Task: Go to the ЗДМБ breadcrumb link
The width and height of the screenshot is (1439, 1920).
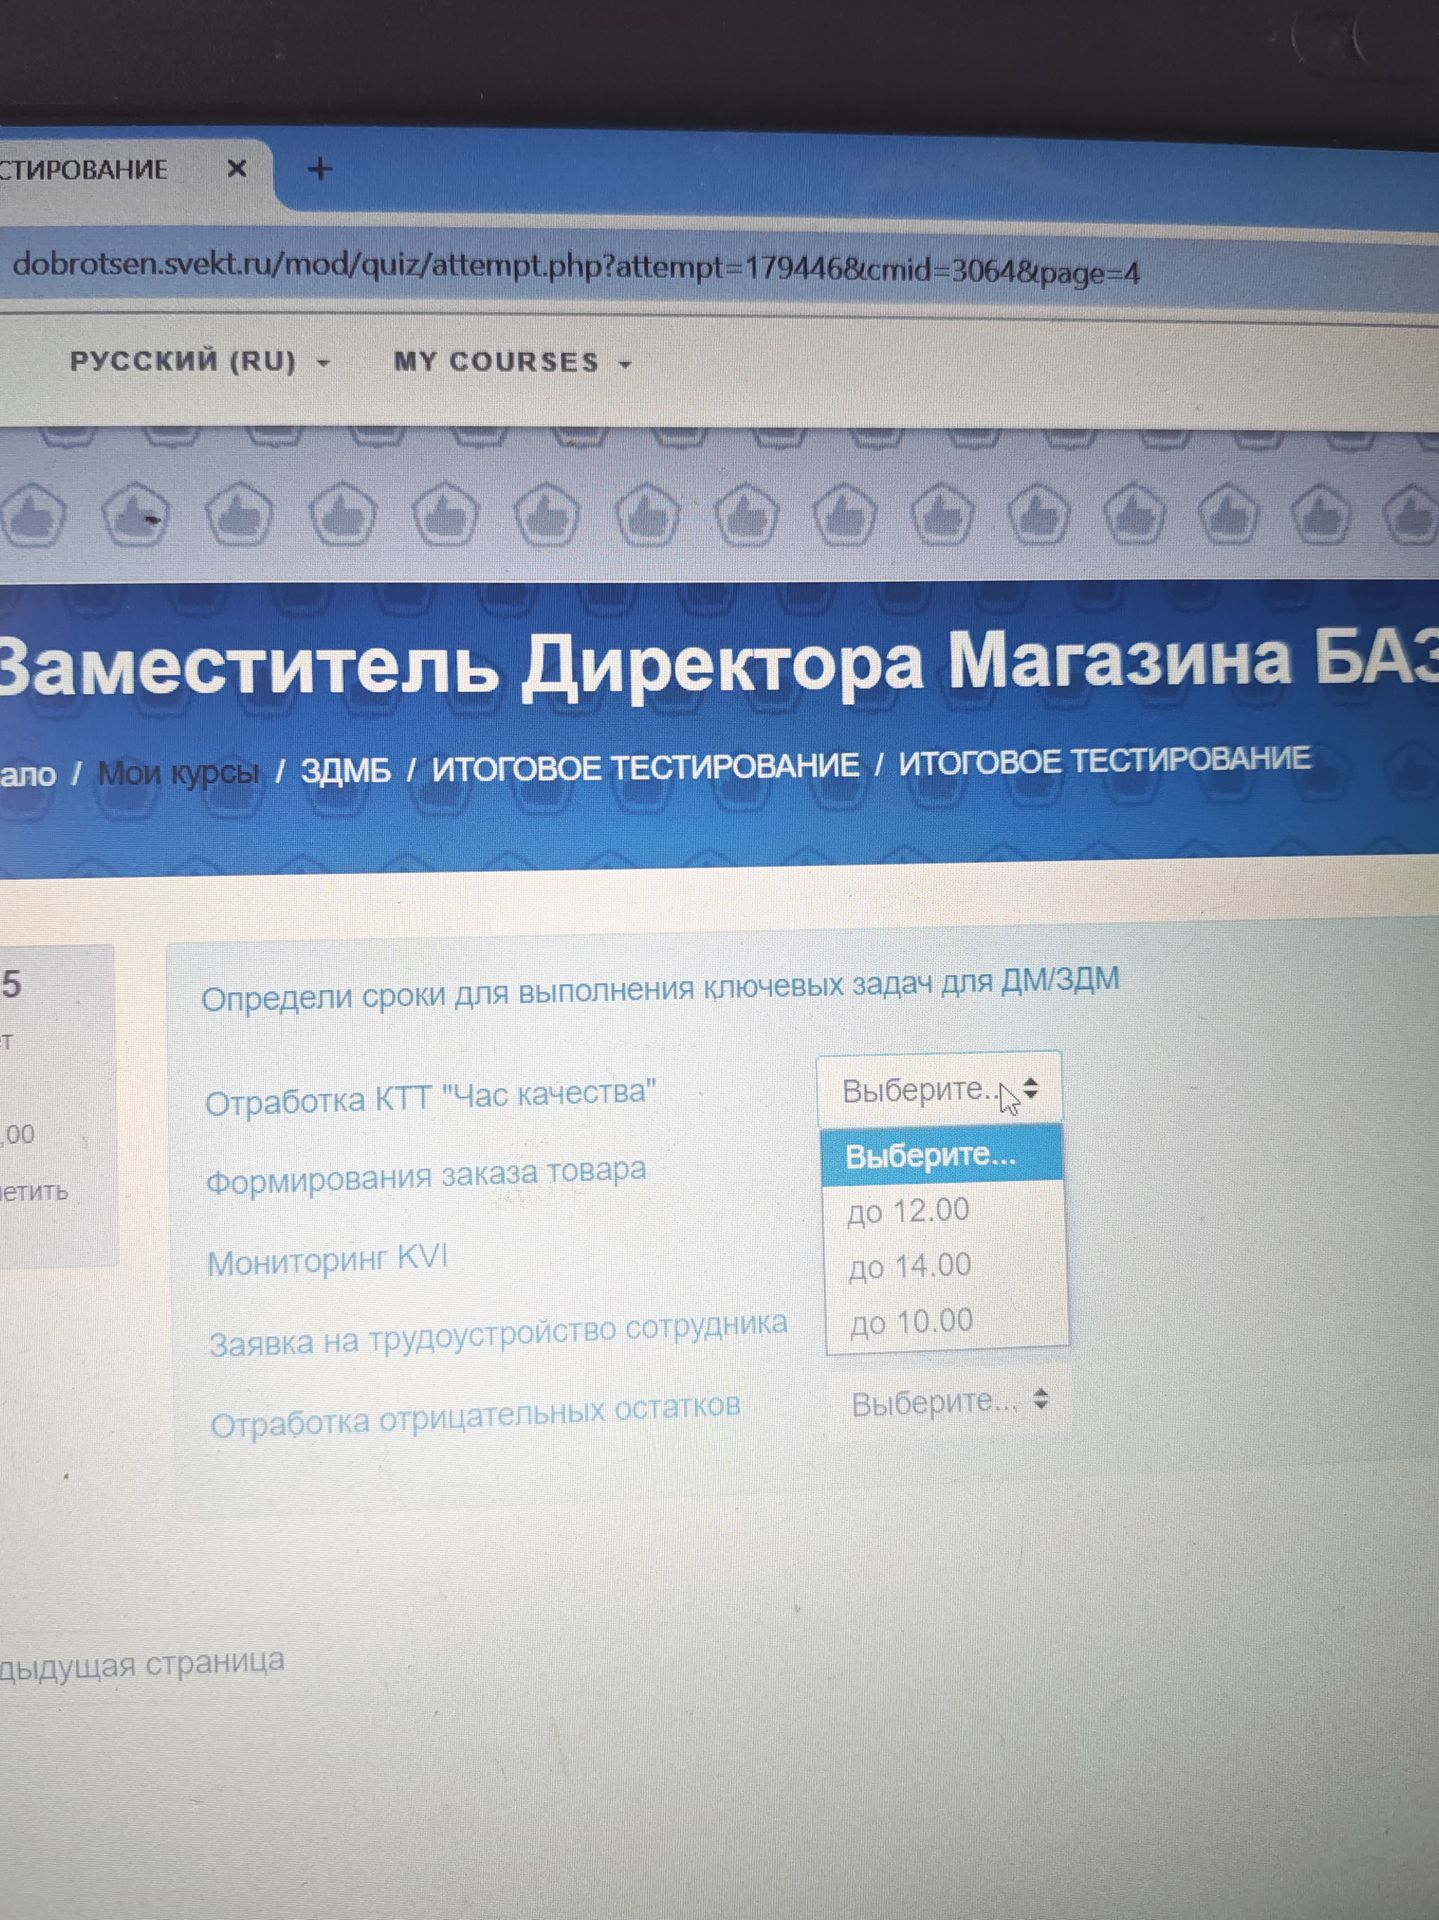Action: click(x=346, y=770)
